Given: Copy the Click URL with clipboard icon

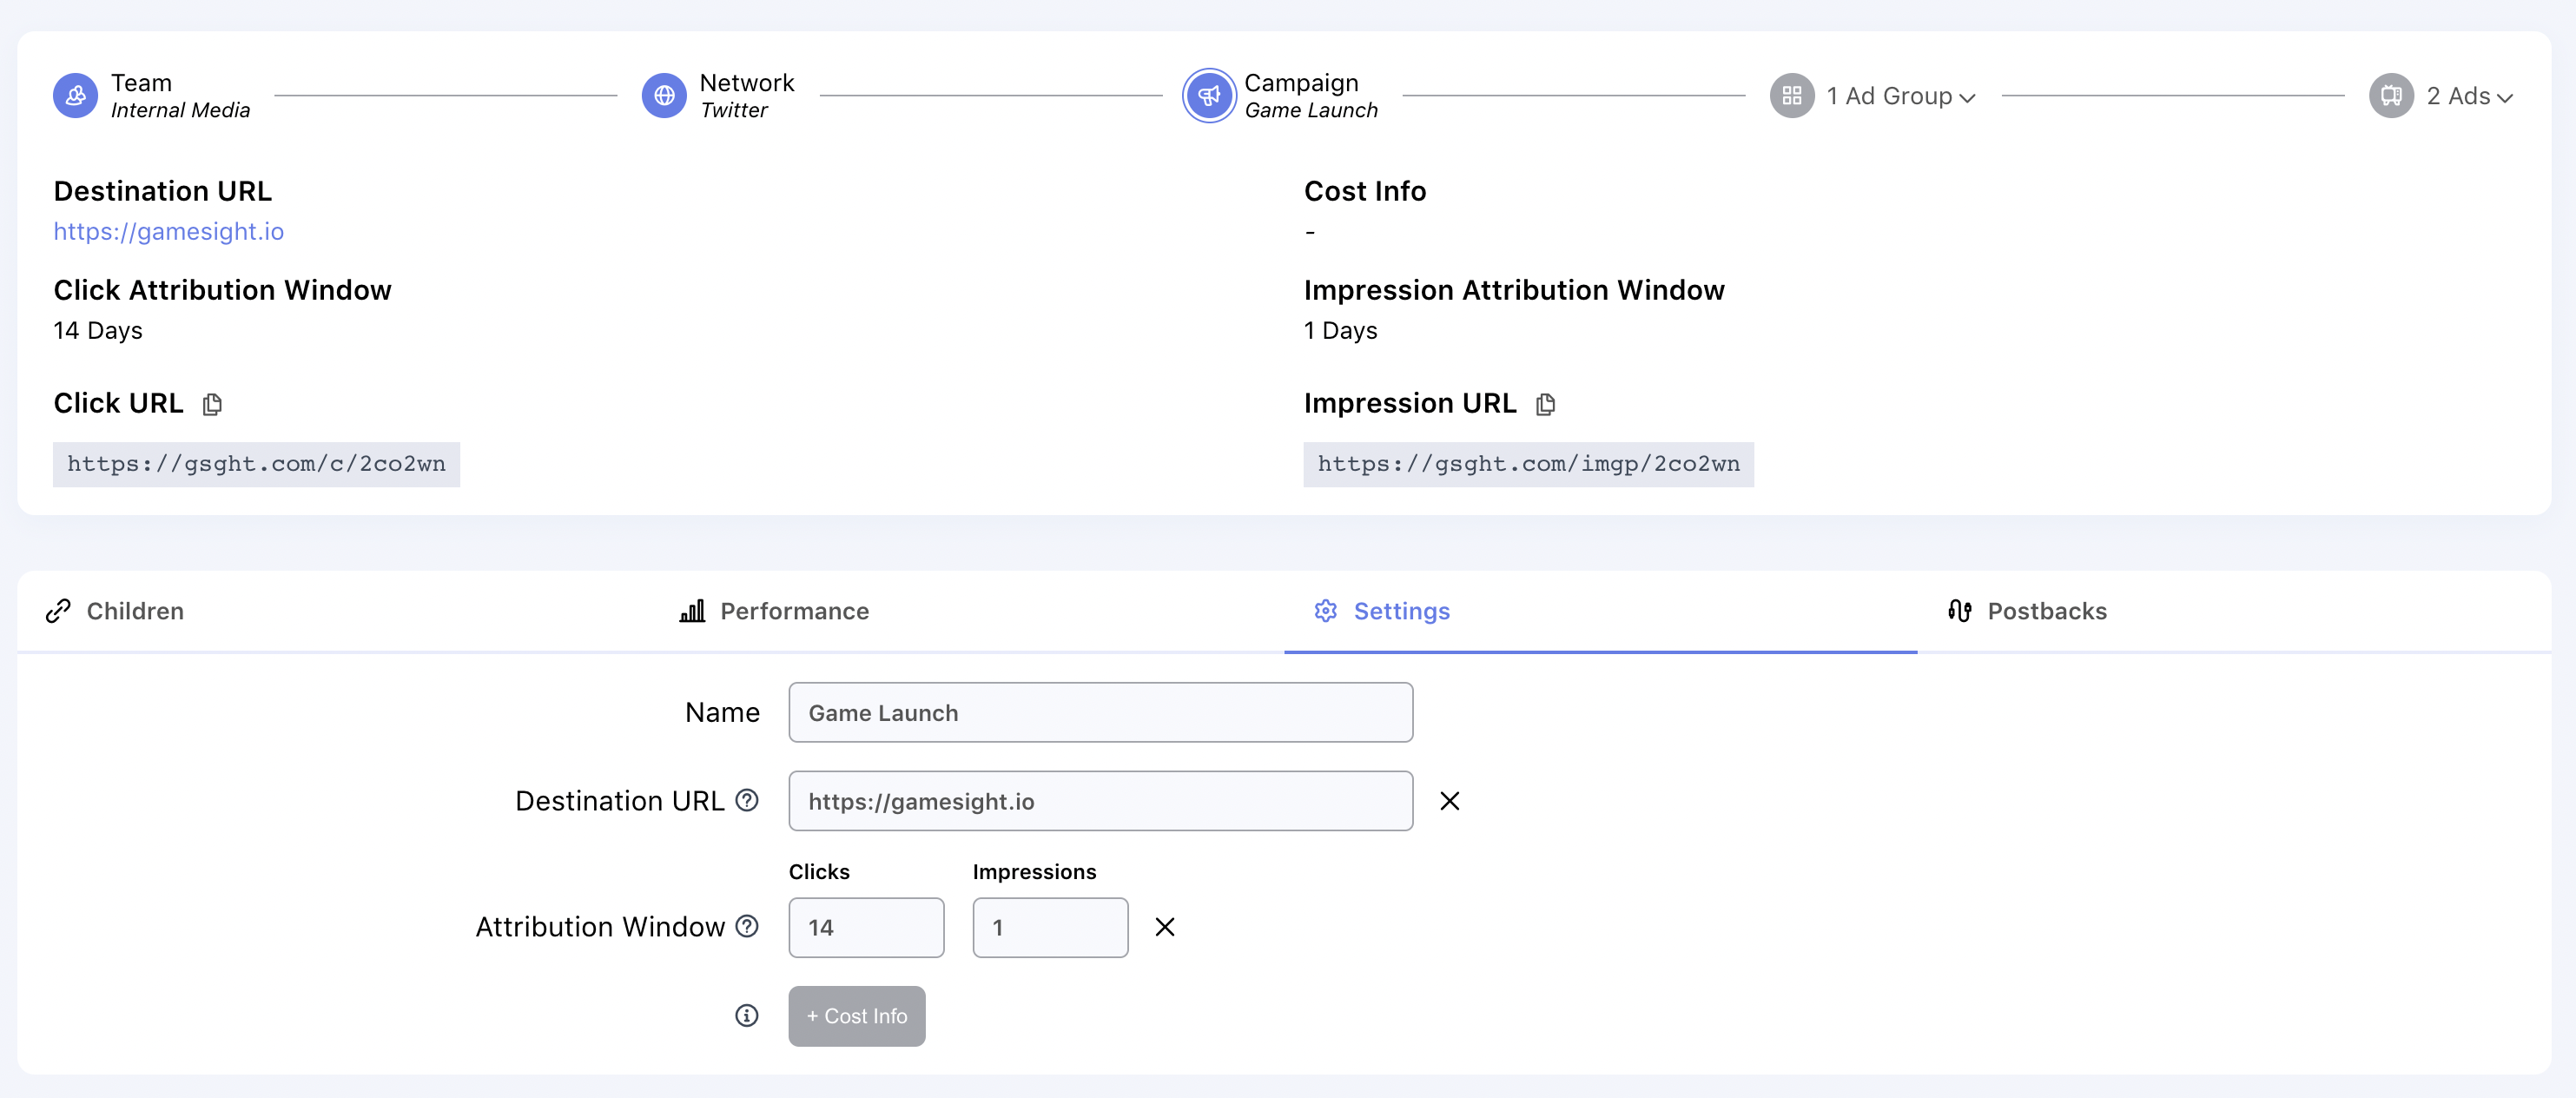Looking at the screenshot, I should (x=212, y=404).
